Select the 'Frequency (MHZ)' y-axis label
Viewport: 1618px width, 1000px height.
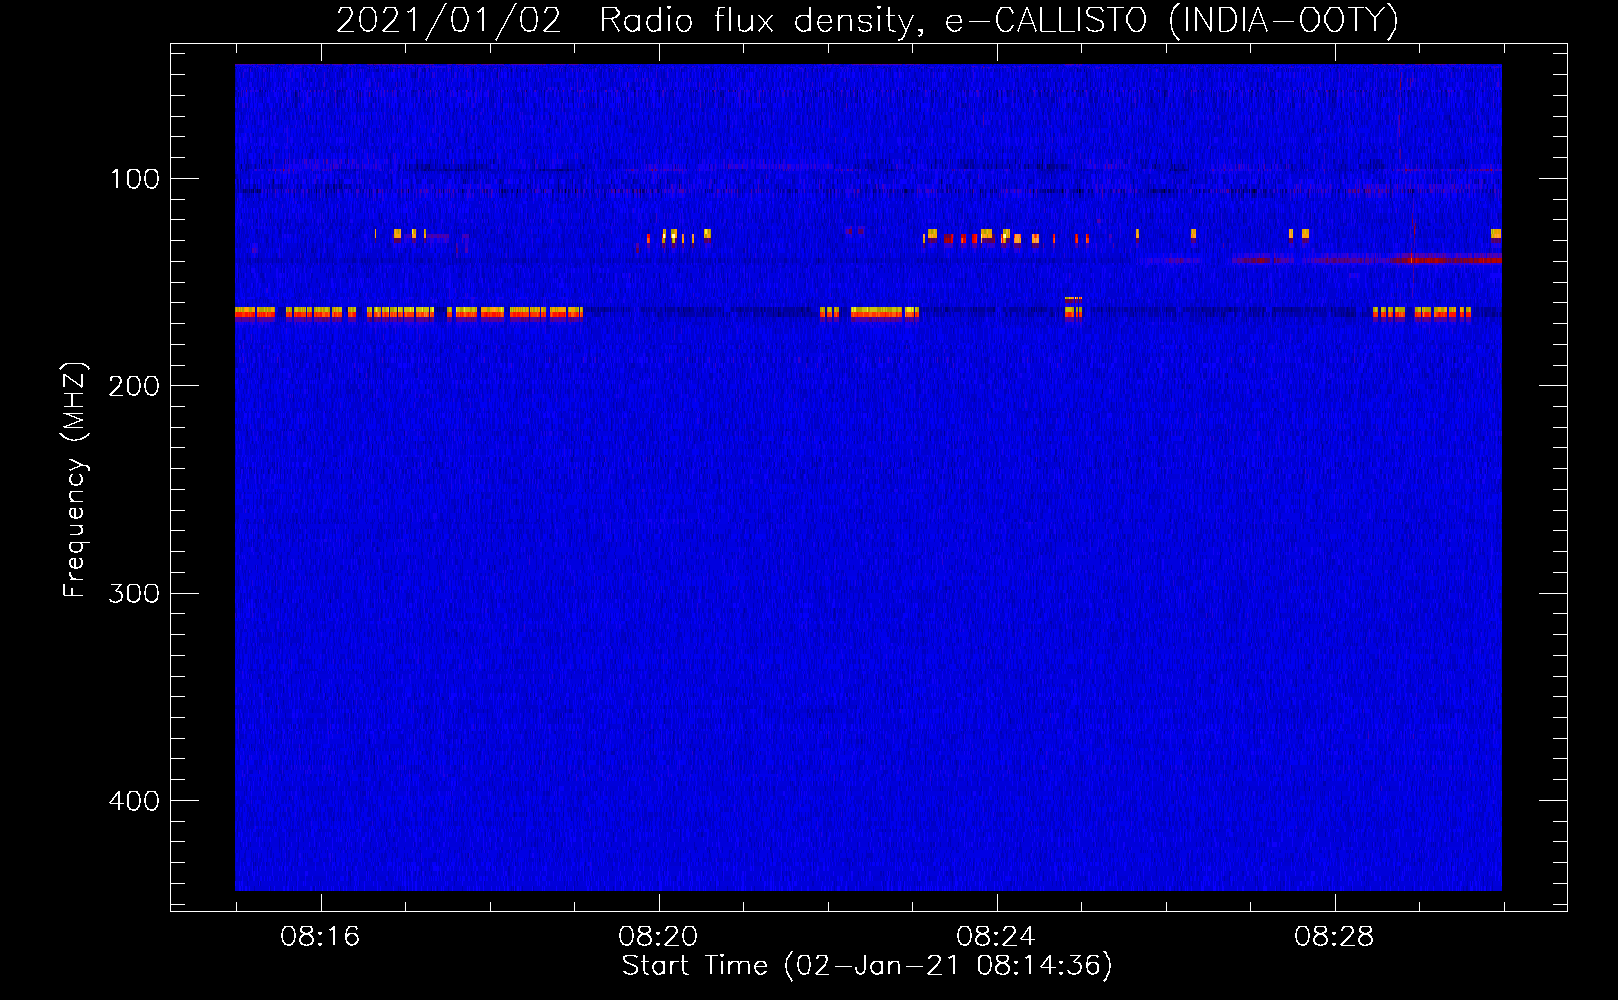click(75, 480)
